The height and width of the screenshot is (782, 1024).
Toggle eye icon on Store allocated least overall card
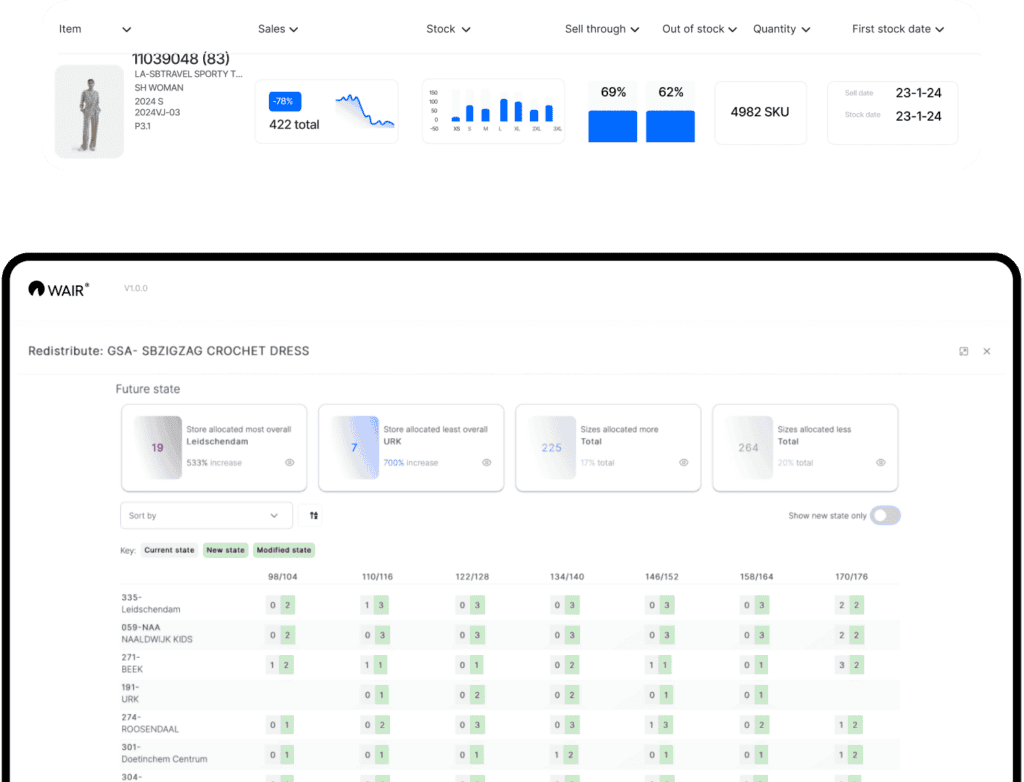(x=487, y=463)
